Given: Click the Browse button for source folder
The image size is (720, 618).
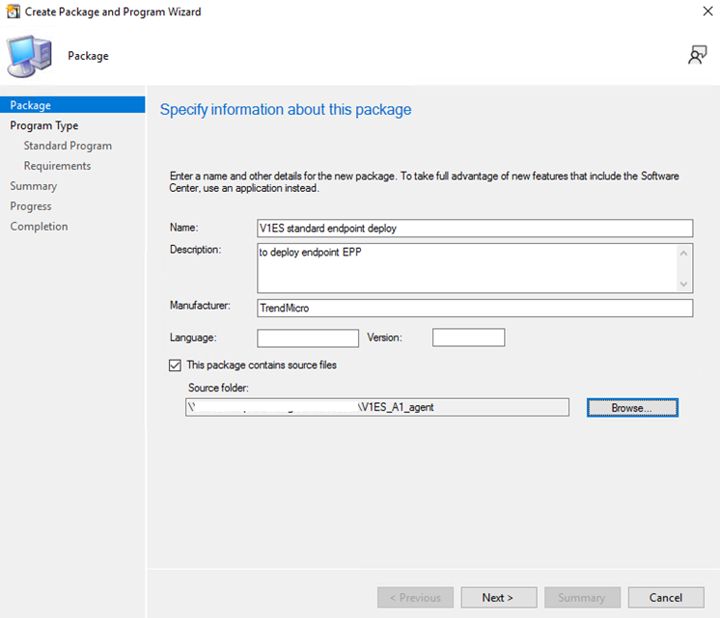Looking at the screenshot, I should pyautogui.click(x=631, y=408).
